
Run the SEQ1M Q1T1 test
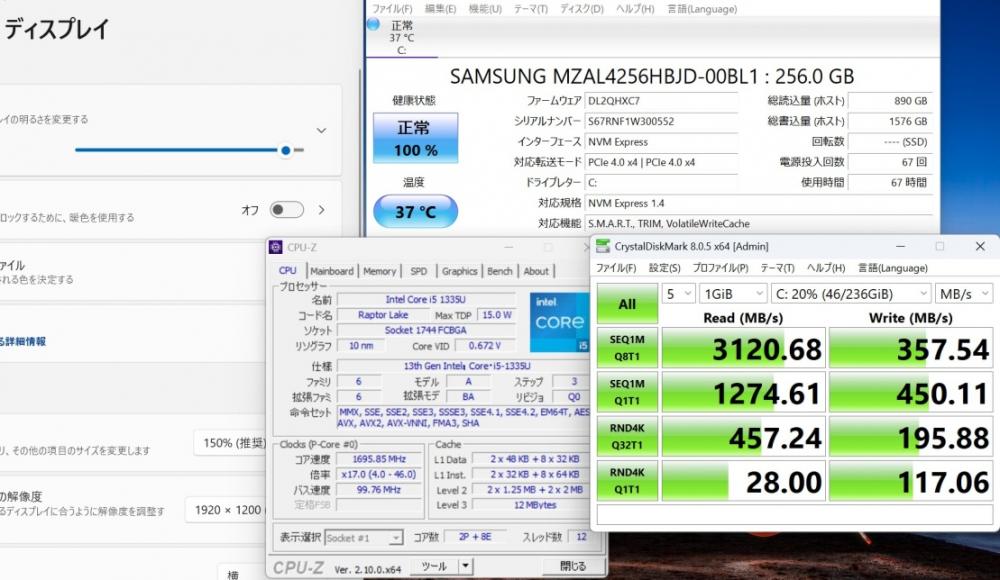pos(627,392)
